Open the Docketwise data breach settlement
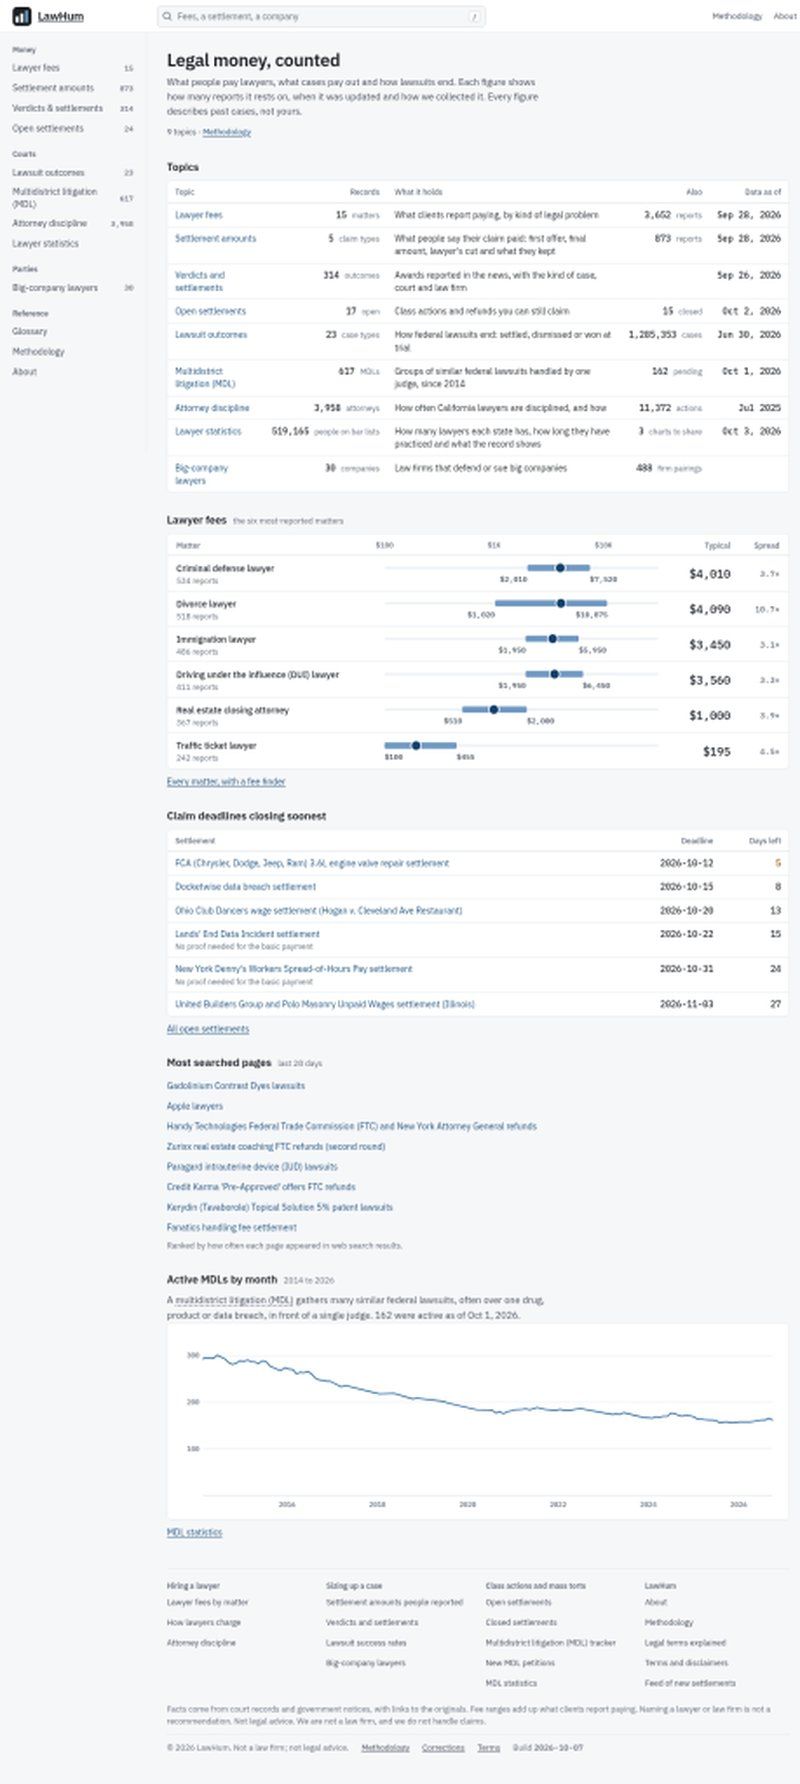Image resolution: width=800 pixels, height=1784 pixels. pos(245,887)
